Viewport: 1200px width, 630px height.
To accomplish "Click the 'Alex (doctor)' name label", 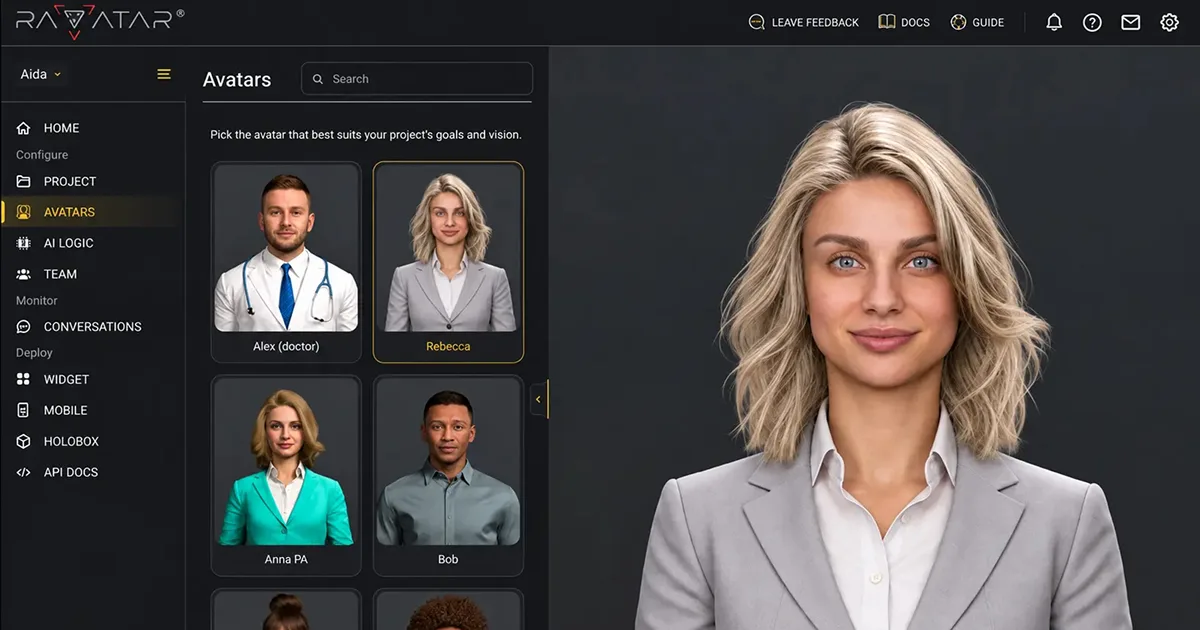I will 286,346.
